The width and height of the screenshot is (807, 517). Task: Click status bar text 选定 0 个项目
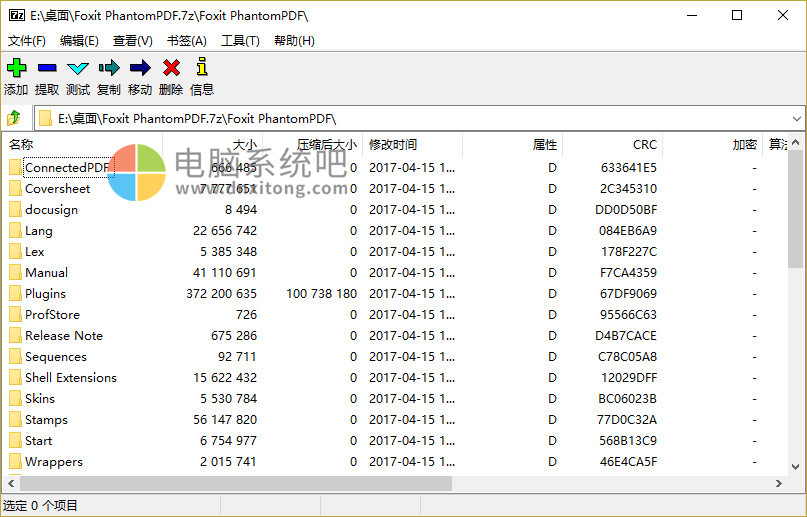(x=40, y=506)
